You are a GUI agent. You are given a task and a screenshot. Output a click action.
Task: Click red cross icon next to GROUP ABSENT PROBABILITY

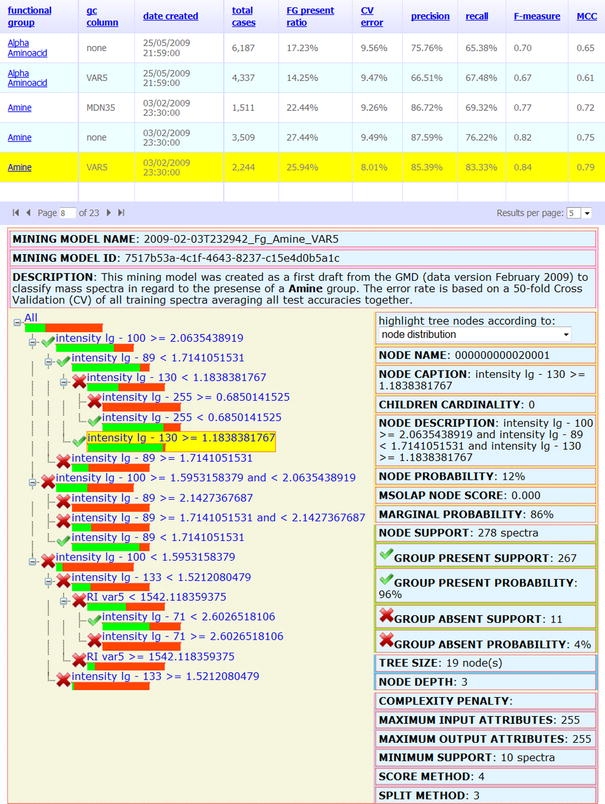pyautogui.click(x=386, y=640)
